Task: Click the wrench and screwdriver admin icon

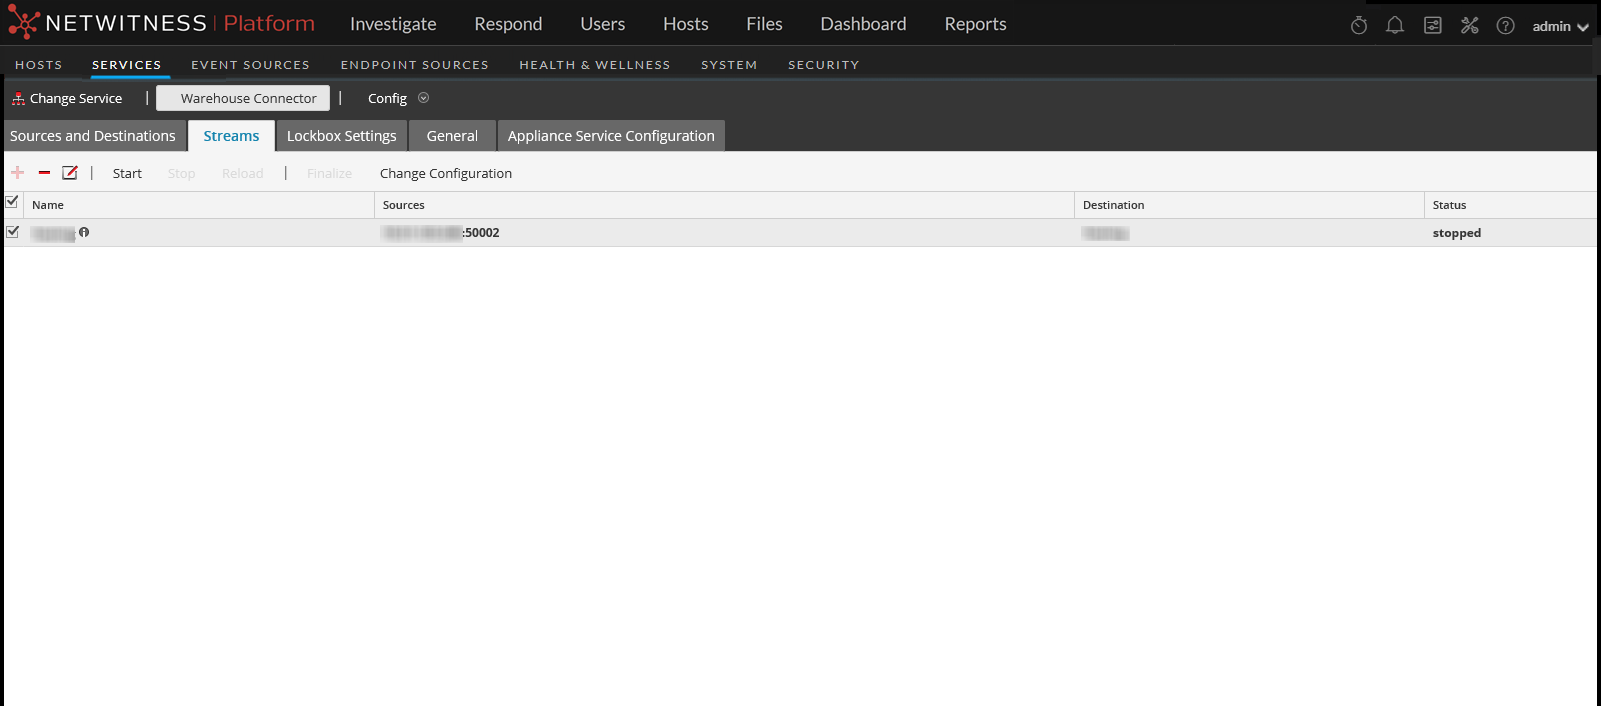Action: tap(1469, 26)
